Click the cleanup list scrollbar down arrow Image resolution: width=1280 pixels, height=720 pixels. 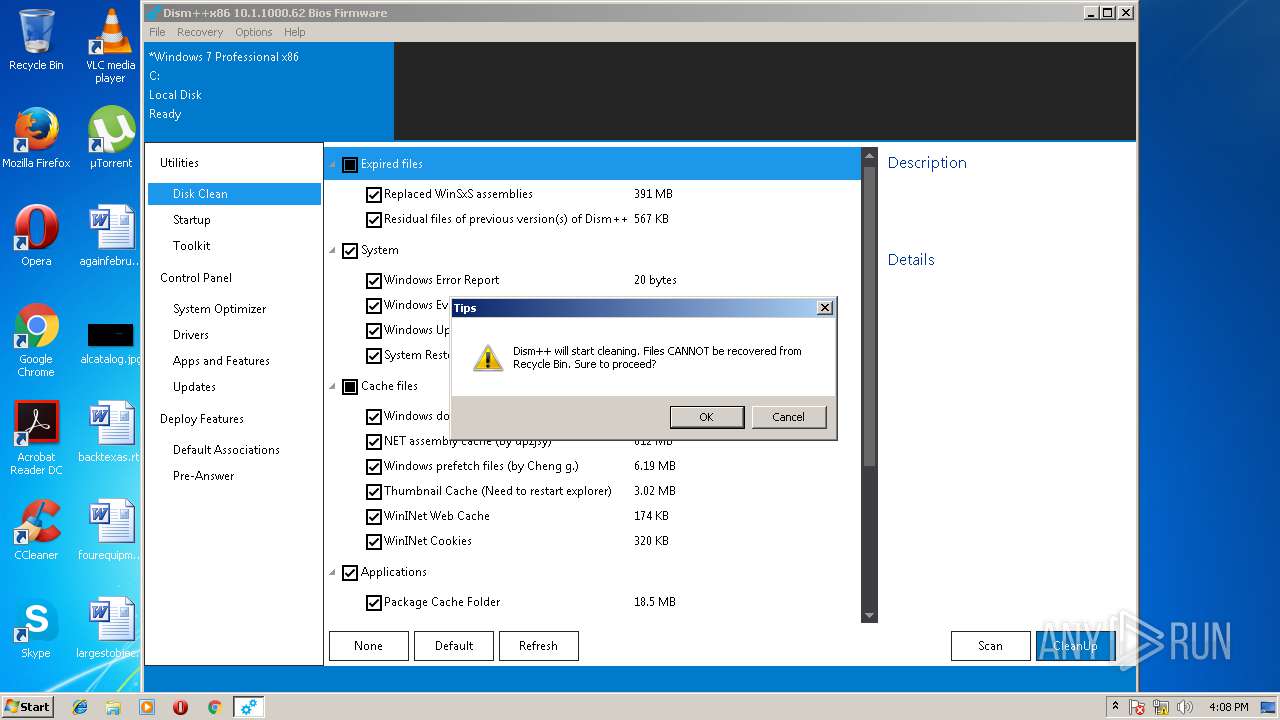coord(869,615)
